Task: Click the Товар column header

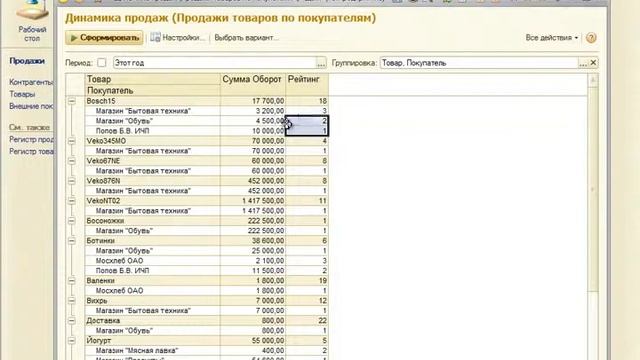Action: (x=152, y=79)
